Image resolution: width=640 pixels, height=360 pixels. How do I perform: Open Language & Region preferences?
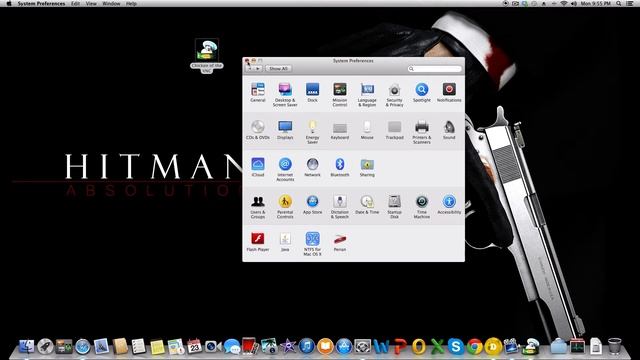click(367, 94)
